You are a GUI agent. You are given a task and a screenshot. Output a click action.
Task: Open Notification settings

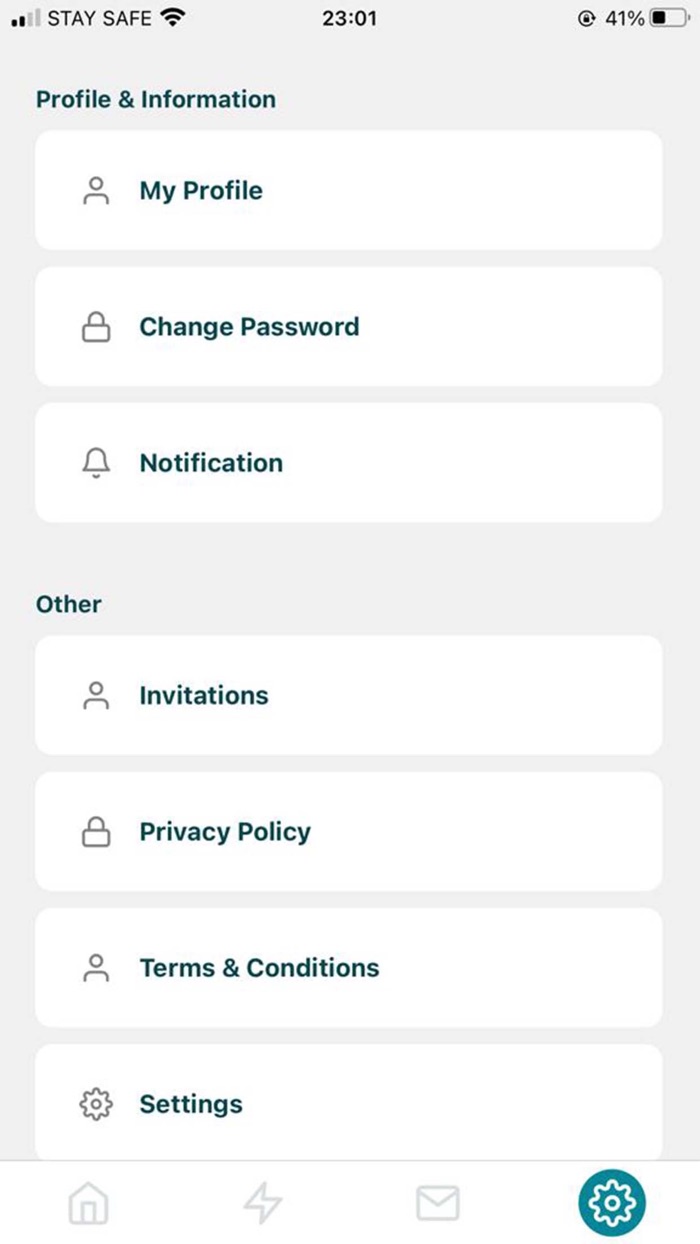[211, 462]
